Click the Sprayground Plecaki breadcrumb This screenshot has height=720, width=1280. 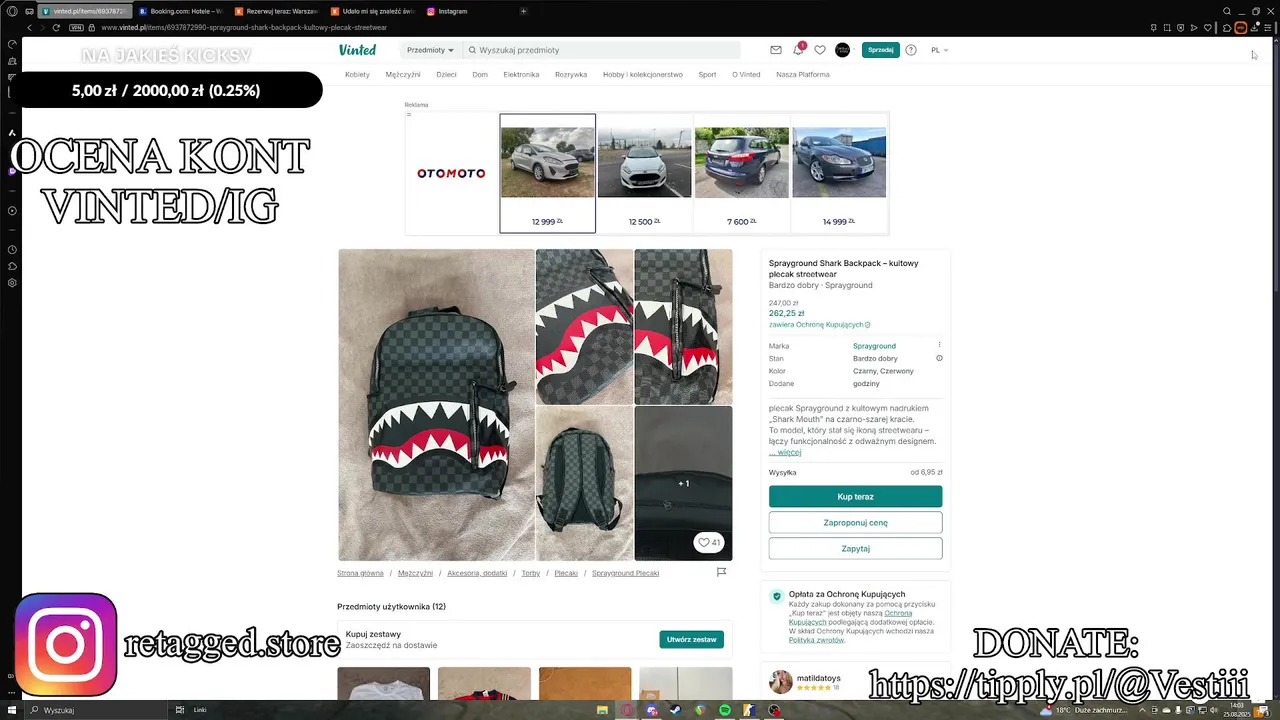(625, 573)
